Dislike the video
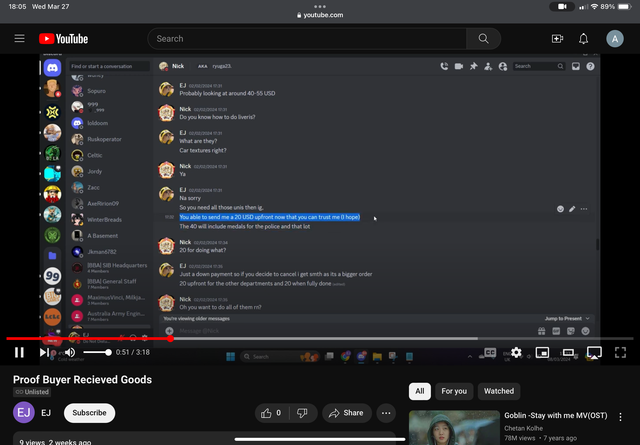640x445 pixels. point(302,413)
